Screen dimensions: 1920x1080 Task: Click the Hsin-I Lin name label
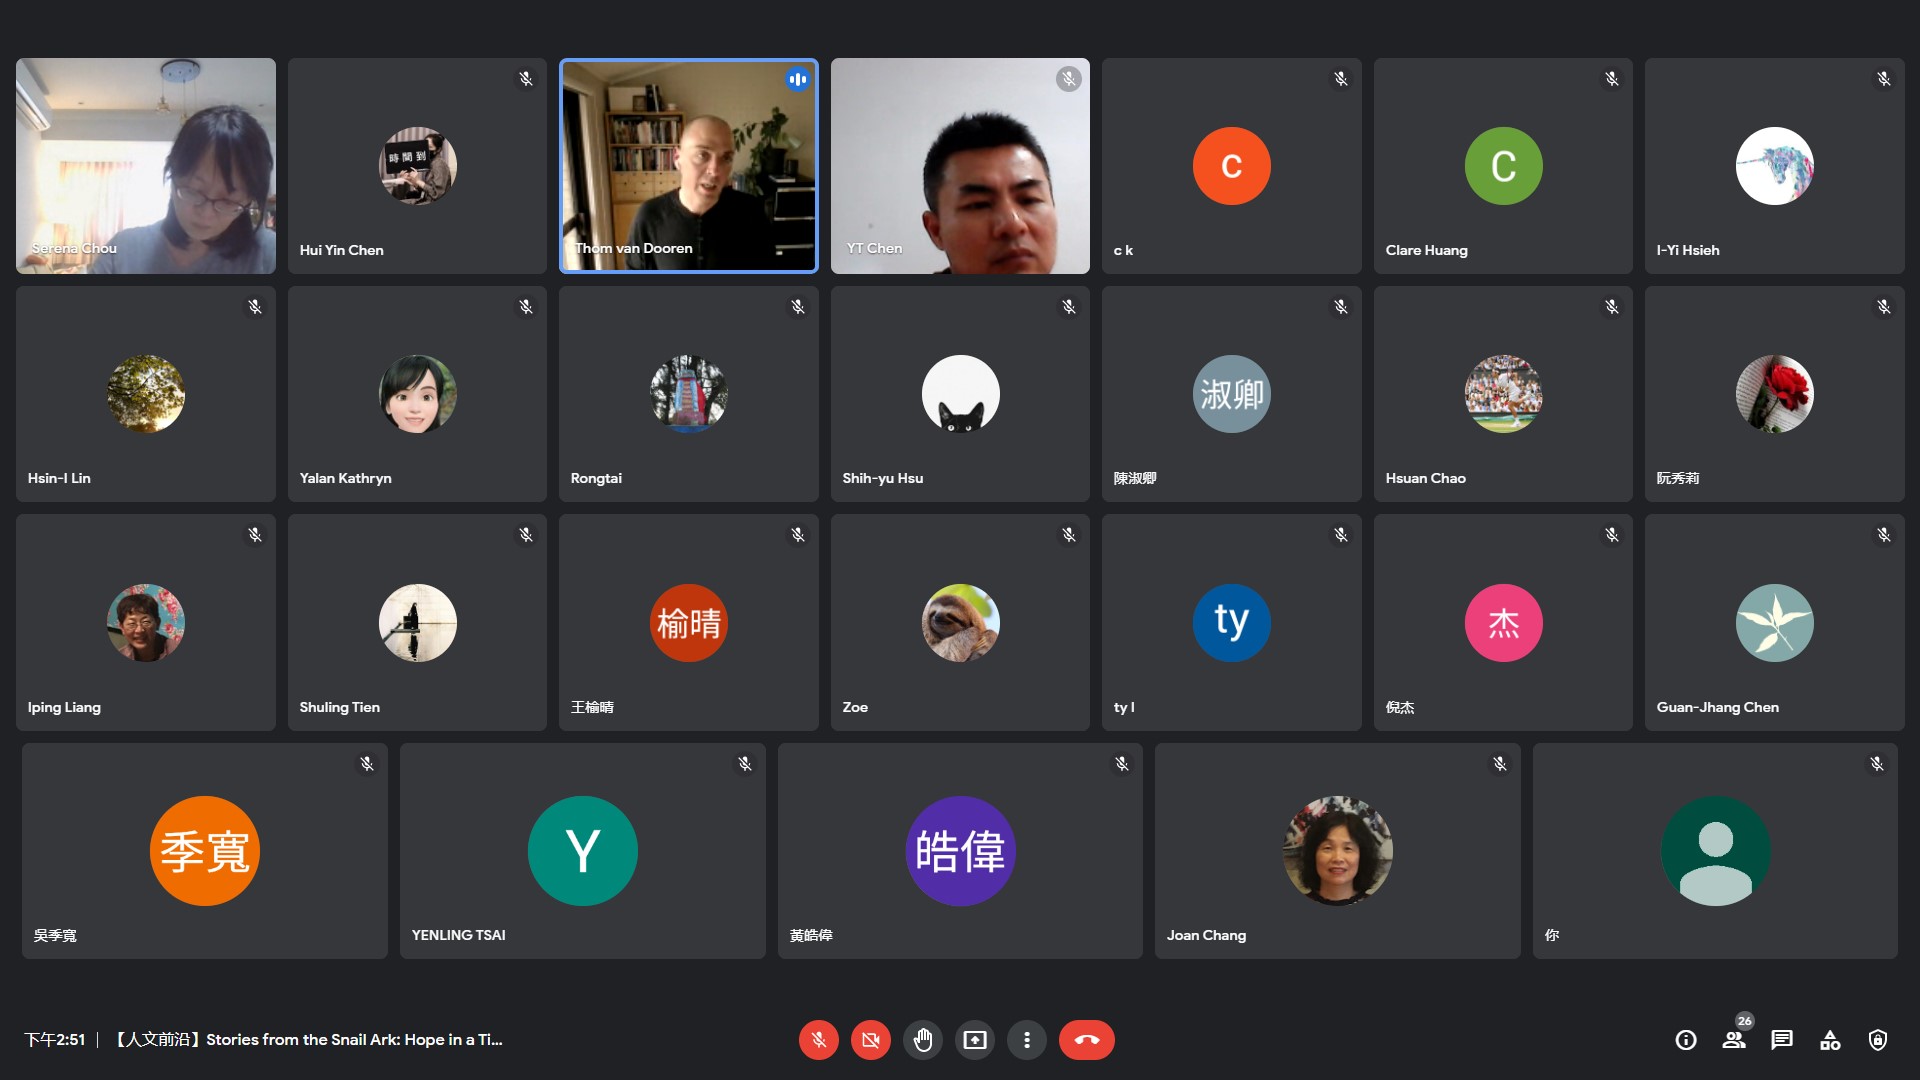click(59, 478)
